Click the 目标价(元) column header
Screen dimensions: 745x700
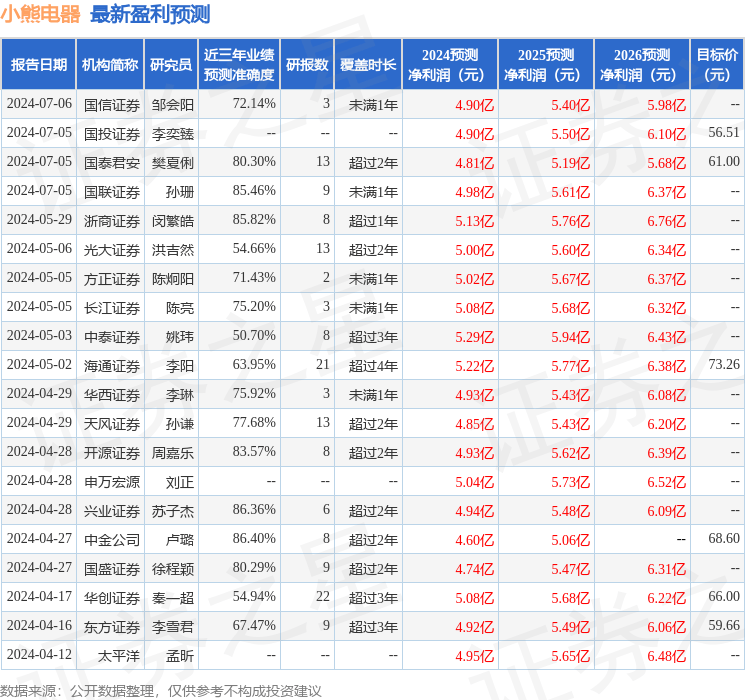point(717,65)
